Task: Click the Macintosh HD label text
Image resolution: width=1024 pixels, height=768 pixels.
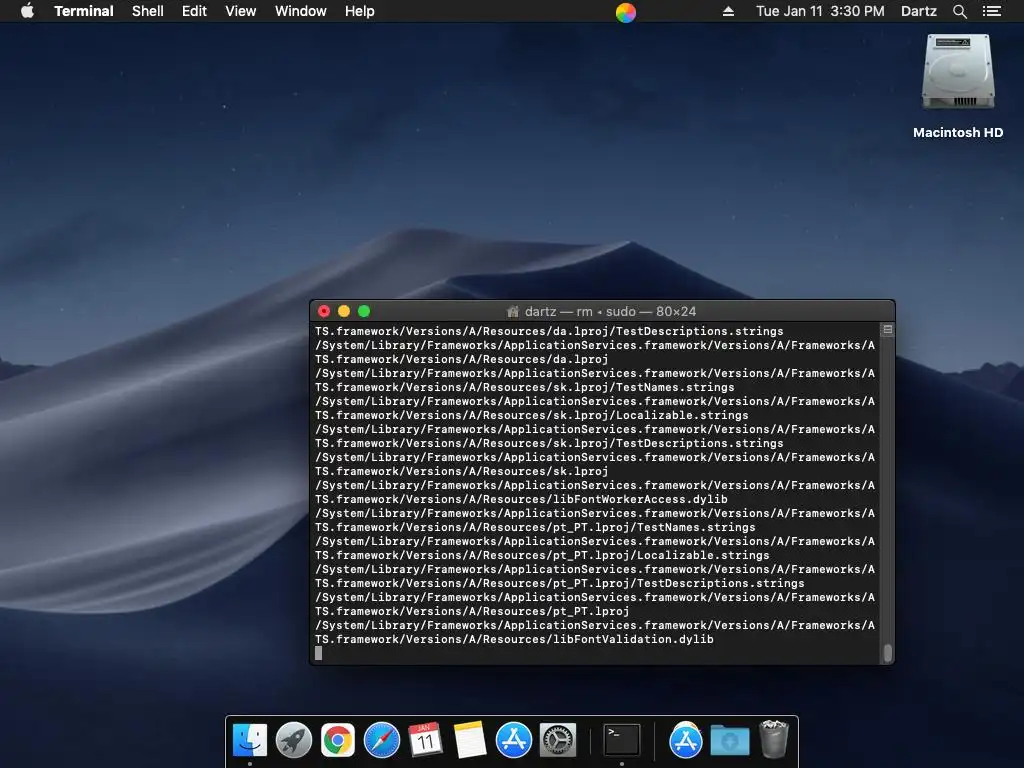Action: coord(958,133)
